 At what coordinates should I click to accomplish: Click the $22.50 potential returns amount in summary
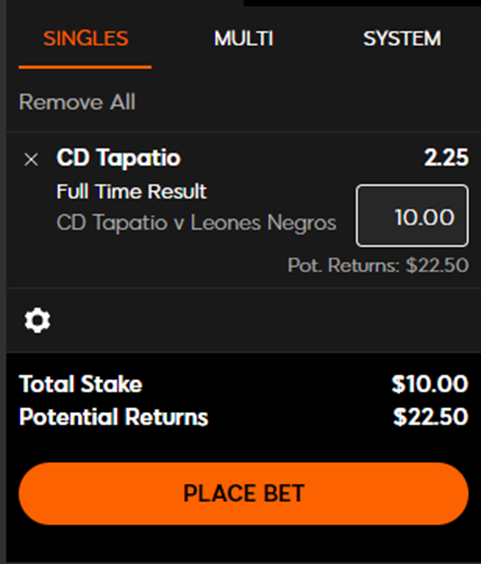tap(431, 417)
